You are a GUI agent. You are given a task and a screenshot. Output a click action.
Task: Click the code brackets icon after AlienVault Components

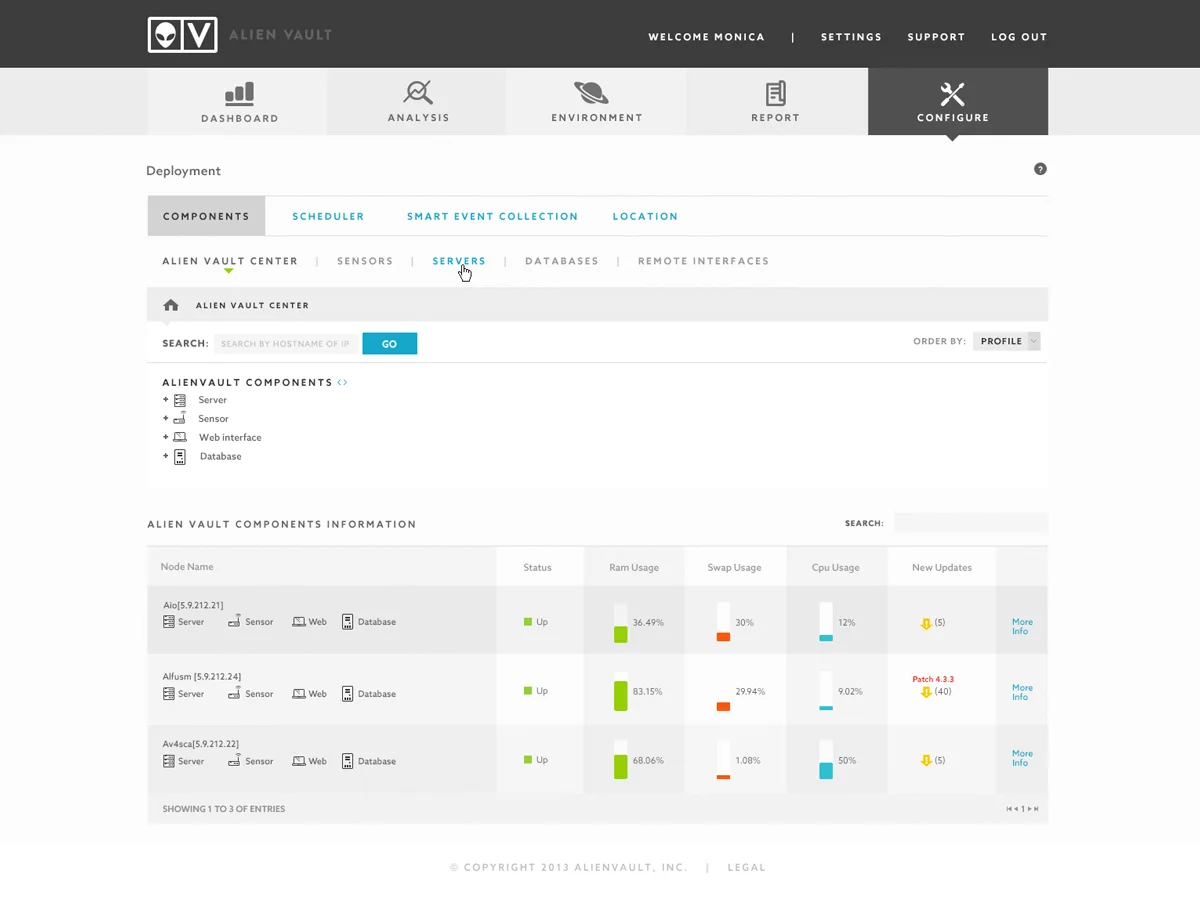[x=343, y=382]
